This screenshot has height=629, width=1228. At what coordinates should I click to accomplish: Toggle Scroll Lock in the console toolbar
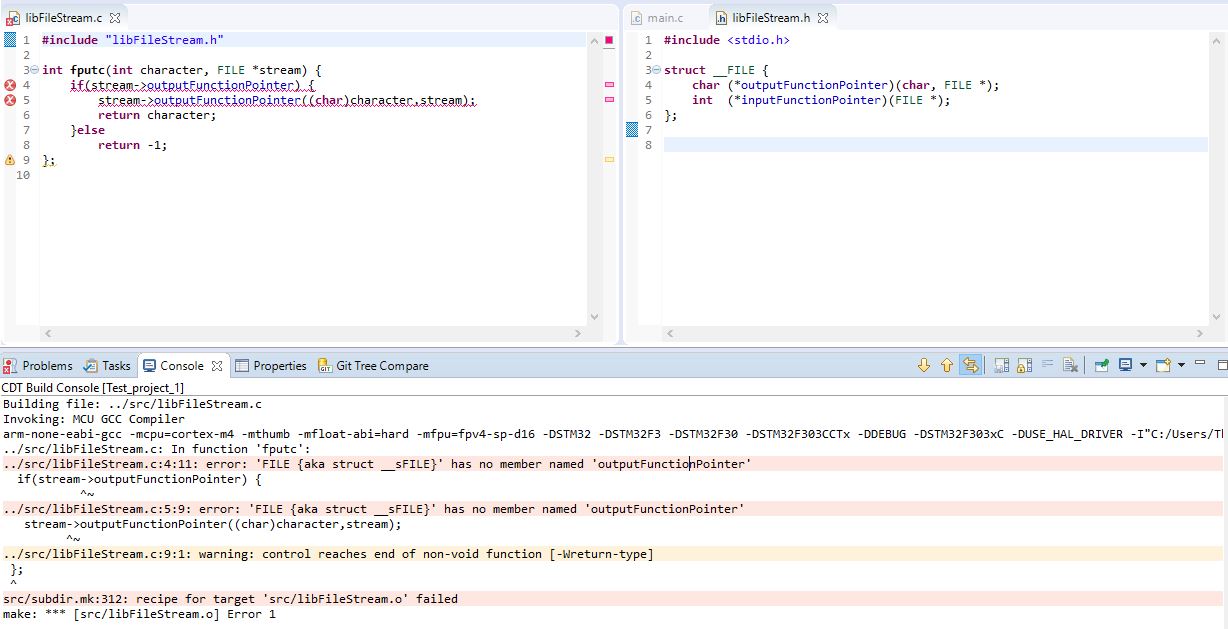click(x=1023, y=366)
